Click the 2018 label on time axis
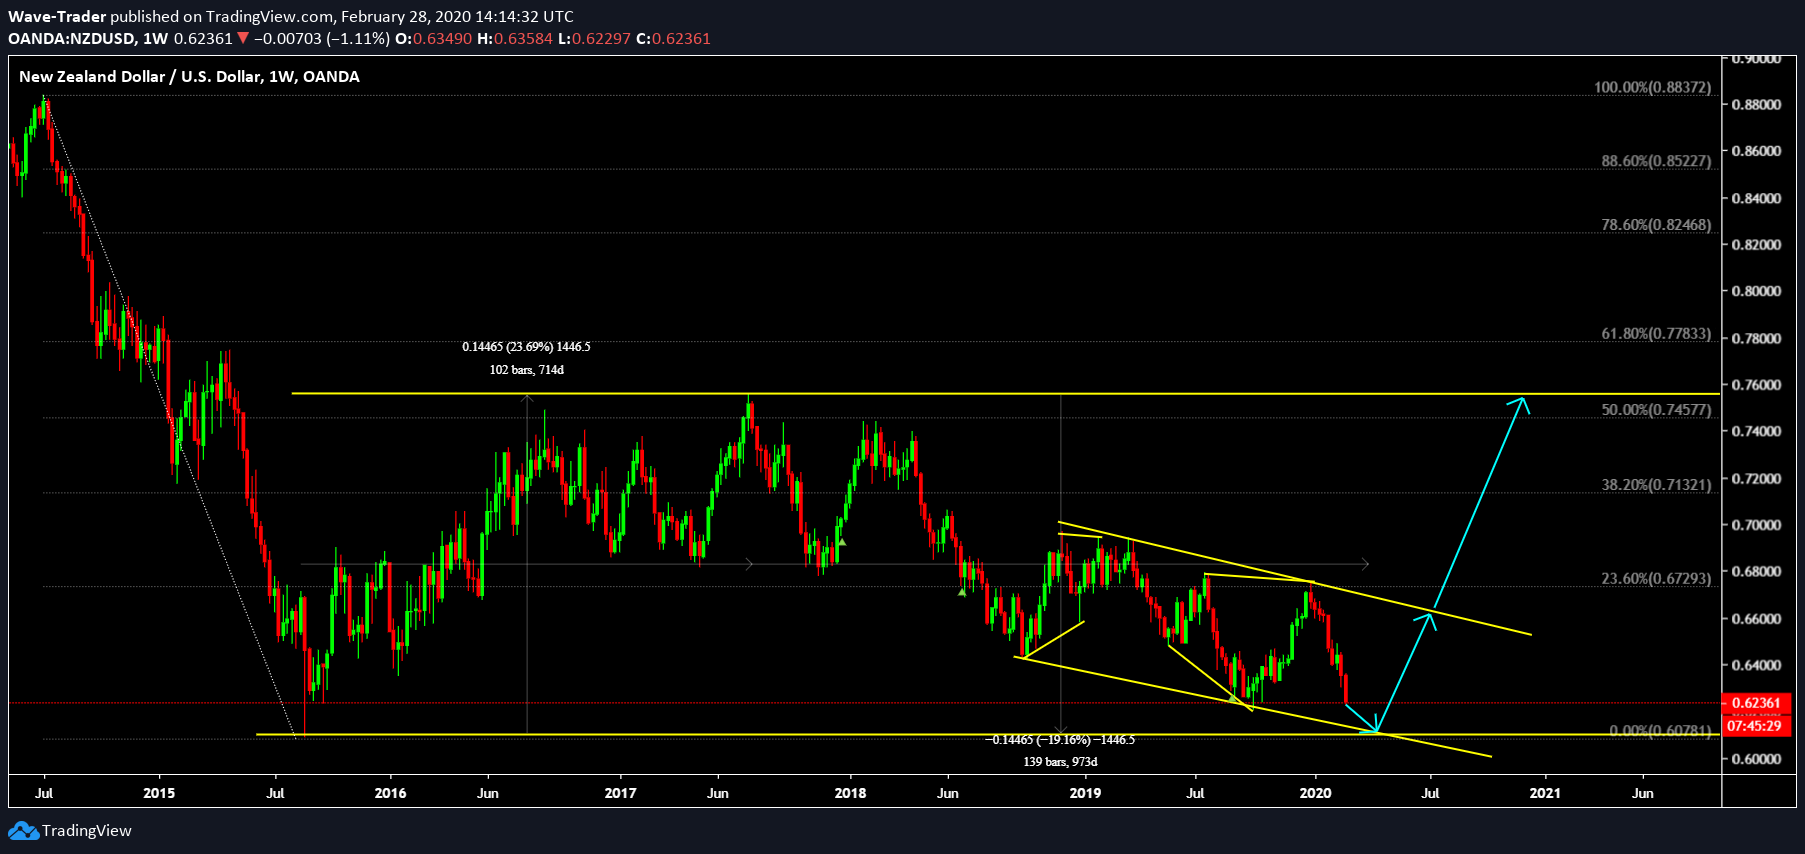1805x854 pixels. click(850, 794)
